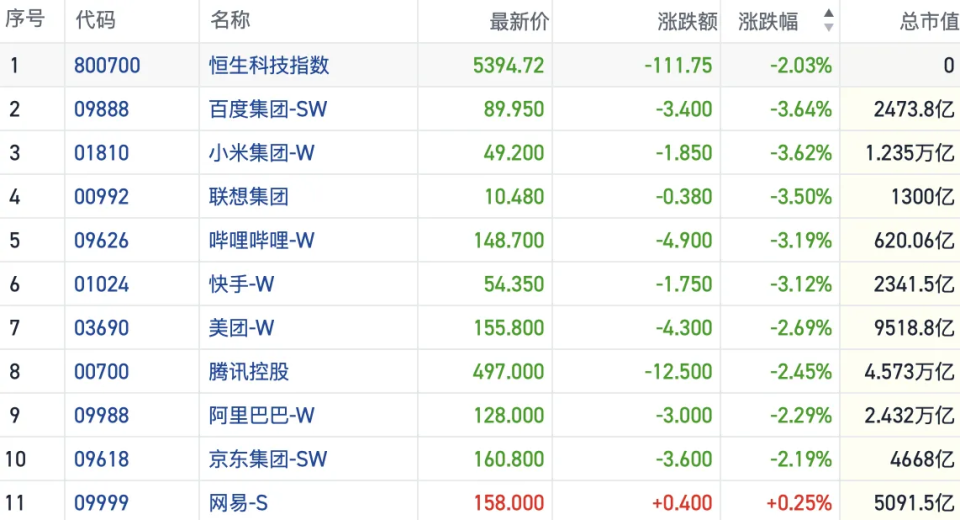
Task: Select market cap 5091.5亿
Action: (x=915, y=503)
